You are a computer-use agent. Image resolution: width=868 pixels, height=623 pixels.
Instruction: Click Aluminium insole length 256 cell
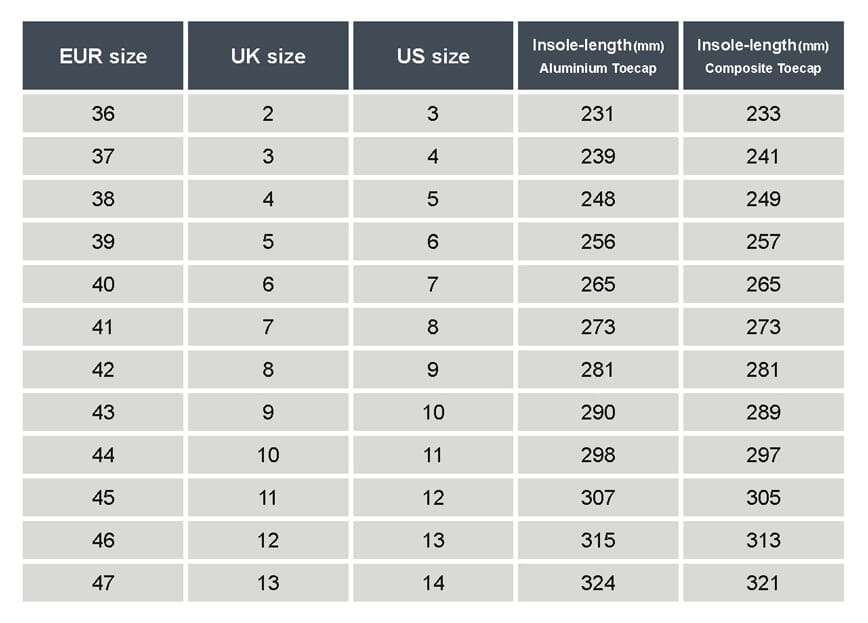pos(598,241)
